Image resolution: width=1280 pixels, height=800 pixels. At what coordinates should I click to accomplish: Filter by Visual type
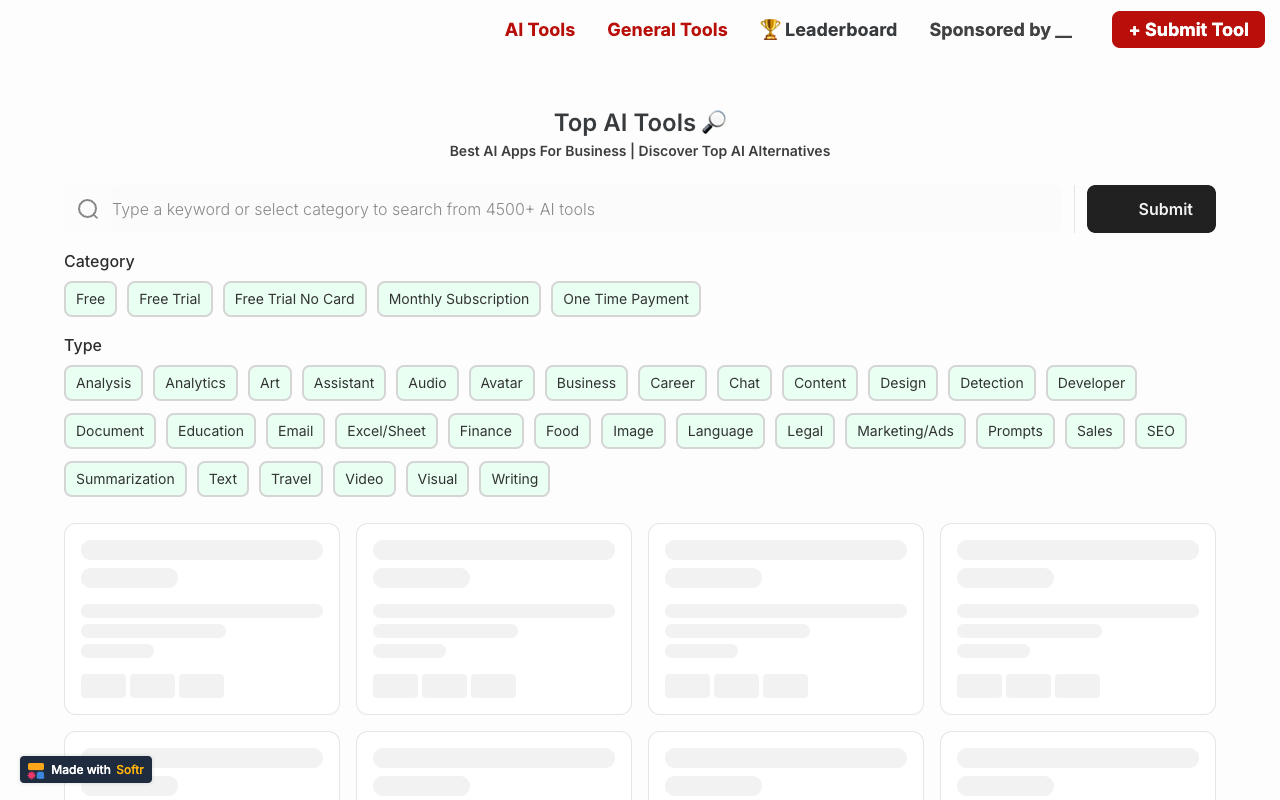[437, 479]
